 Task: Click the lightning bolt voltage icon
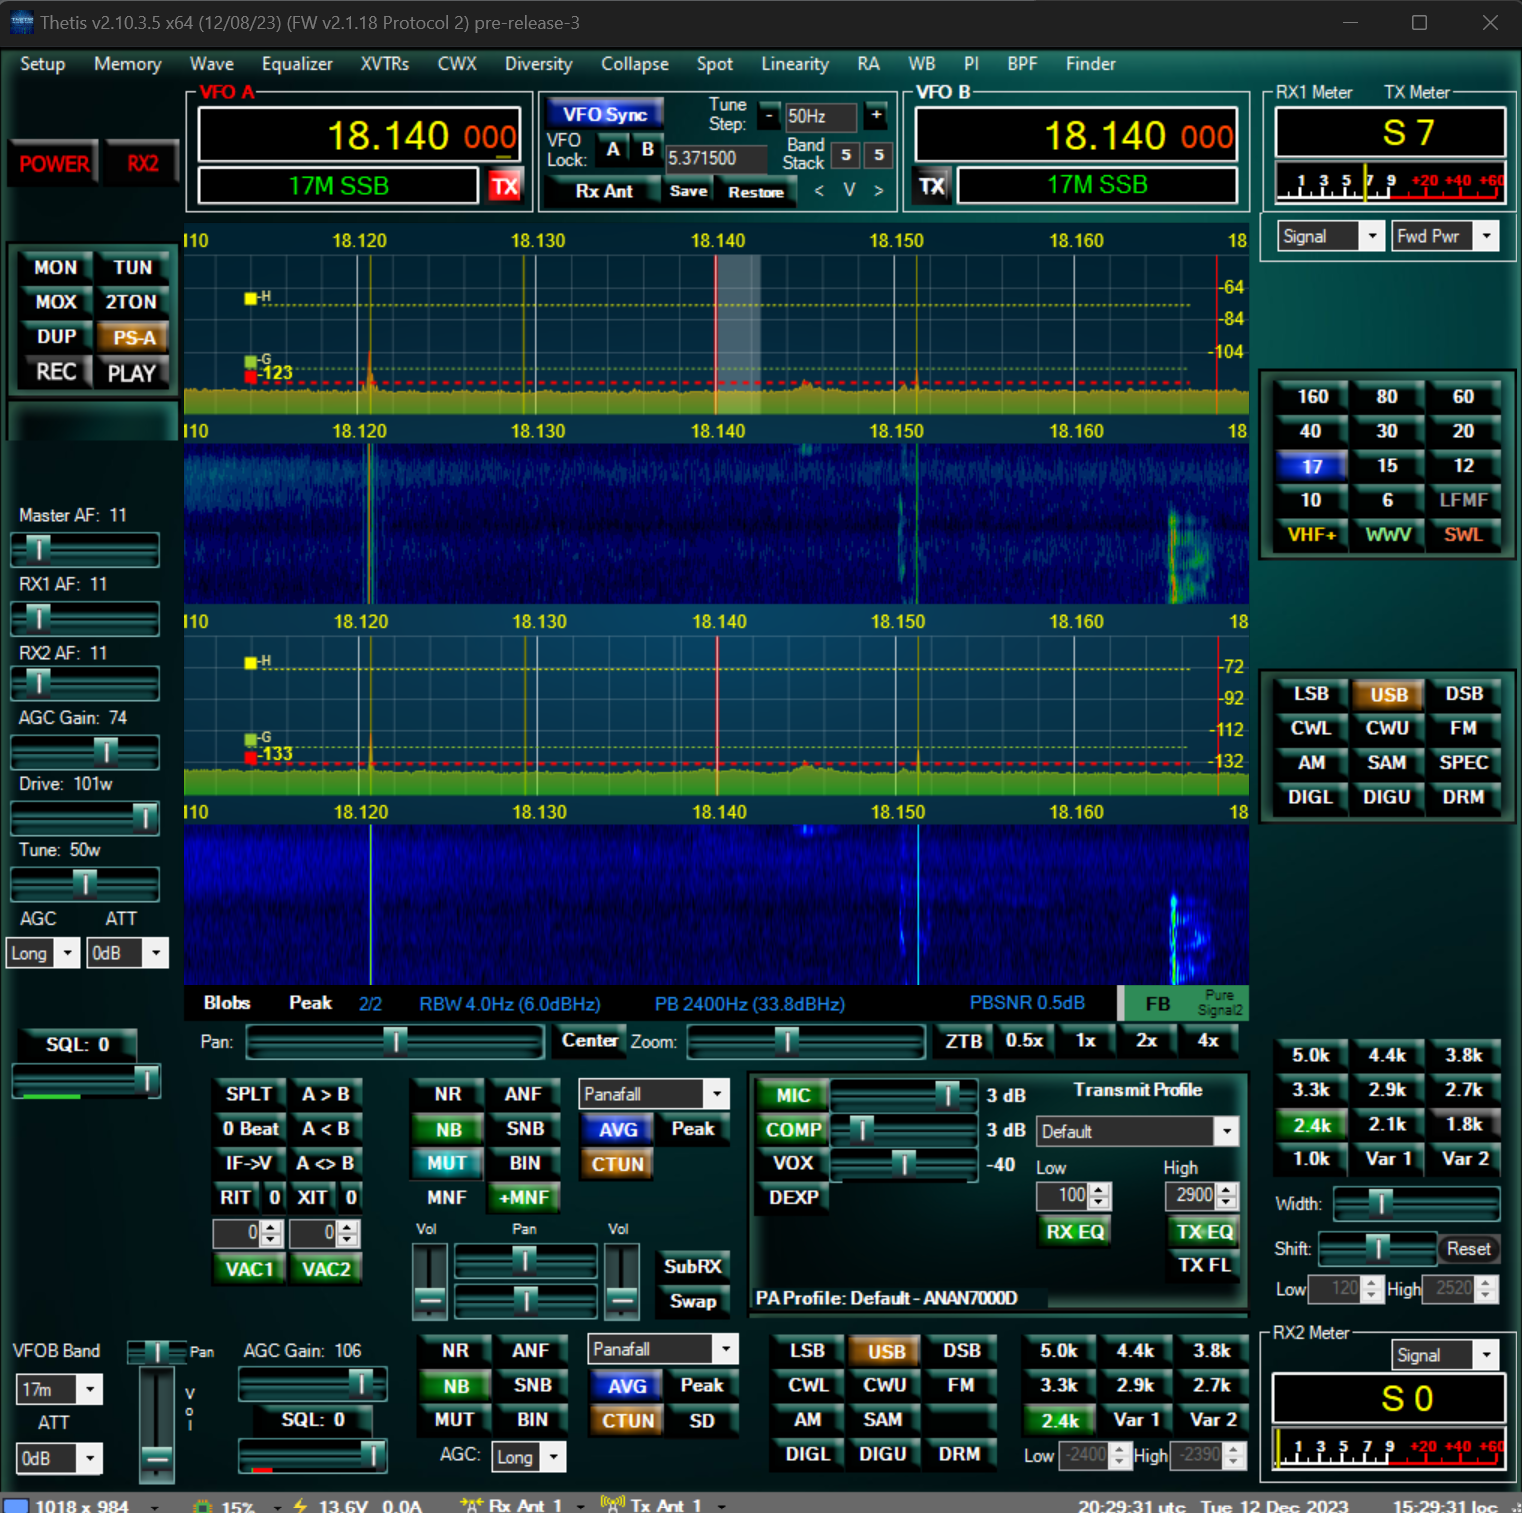300,1505
